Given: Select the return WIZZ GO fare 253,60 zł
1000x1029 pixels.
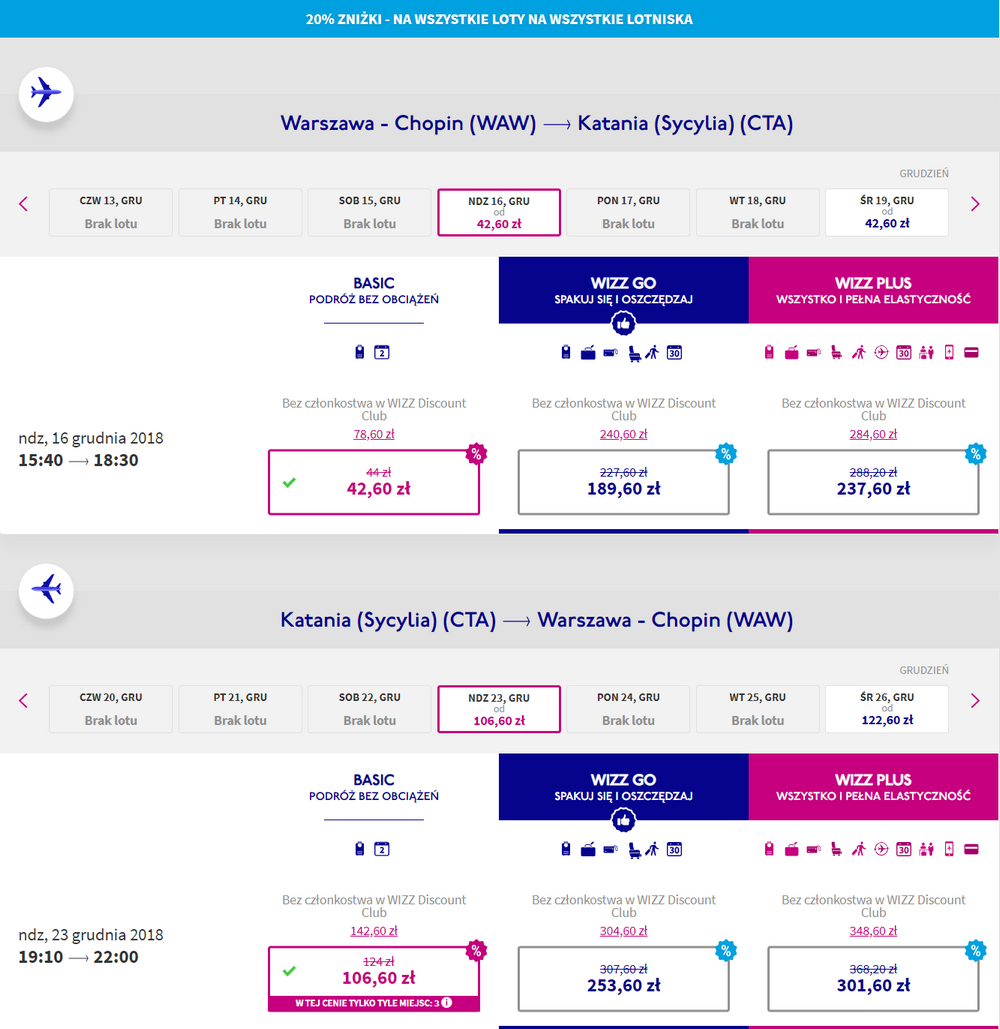Looking at the screenshot, I should pyautogui.click(x=623, y=979).
